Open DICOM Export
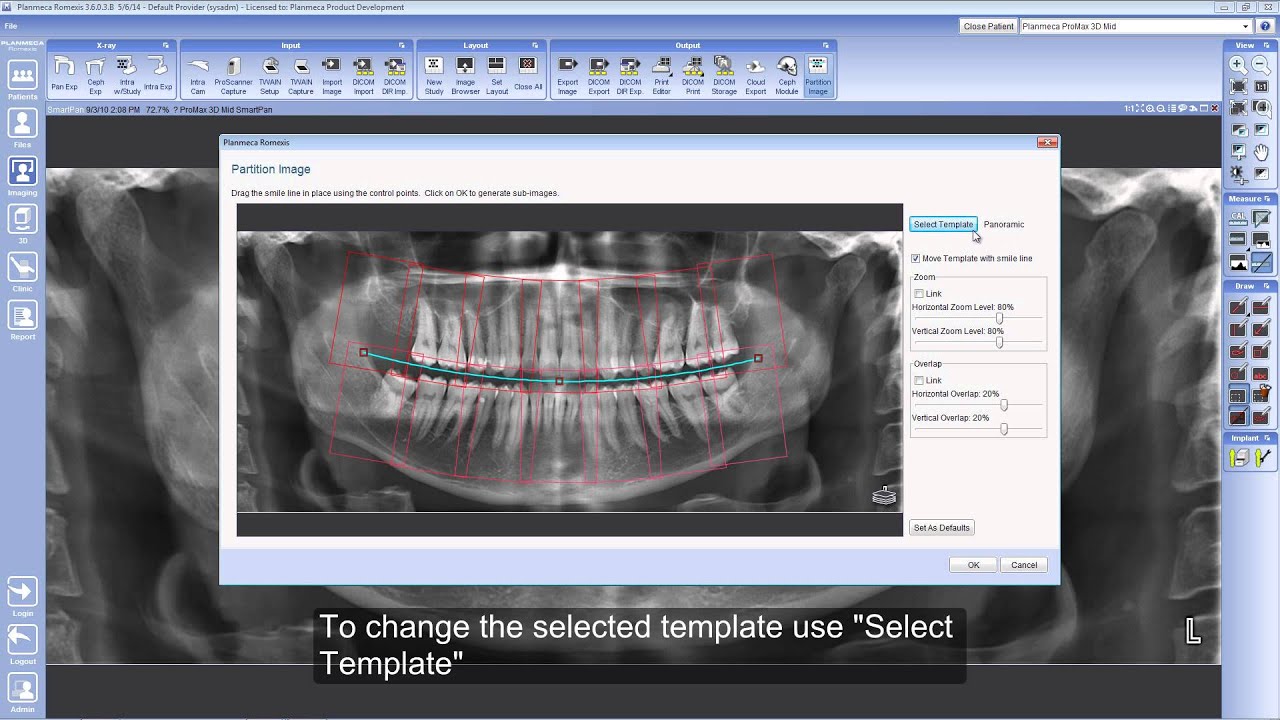 [x=599, y=75]
